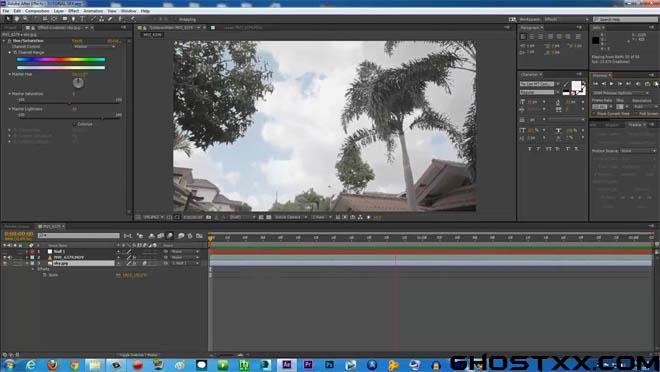Image resolution: width=660 pixels, height=372 pixels.
Task: Apply Faux Bold in the Character panel
Action: point(530,149)
